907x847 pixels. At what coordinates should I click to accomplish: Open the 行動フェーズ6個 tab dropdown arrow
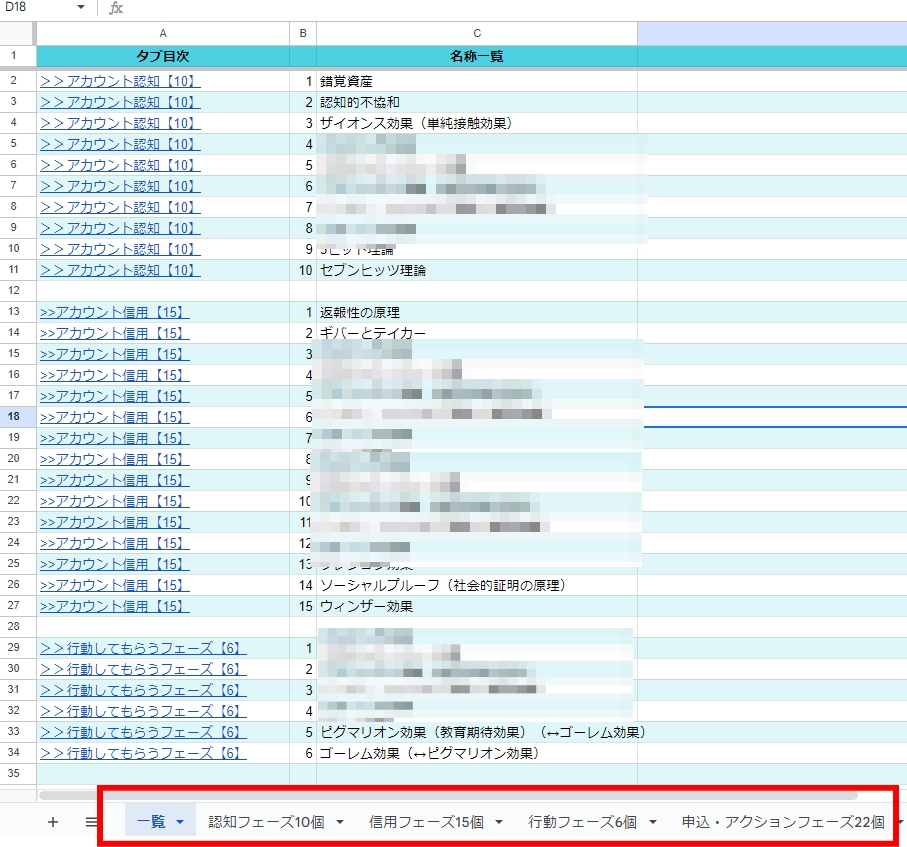(652, 822)
